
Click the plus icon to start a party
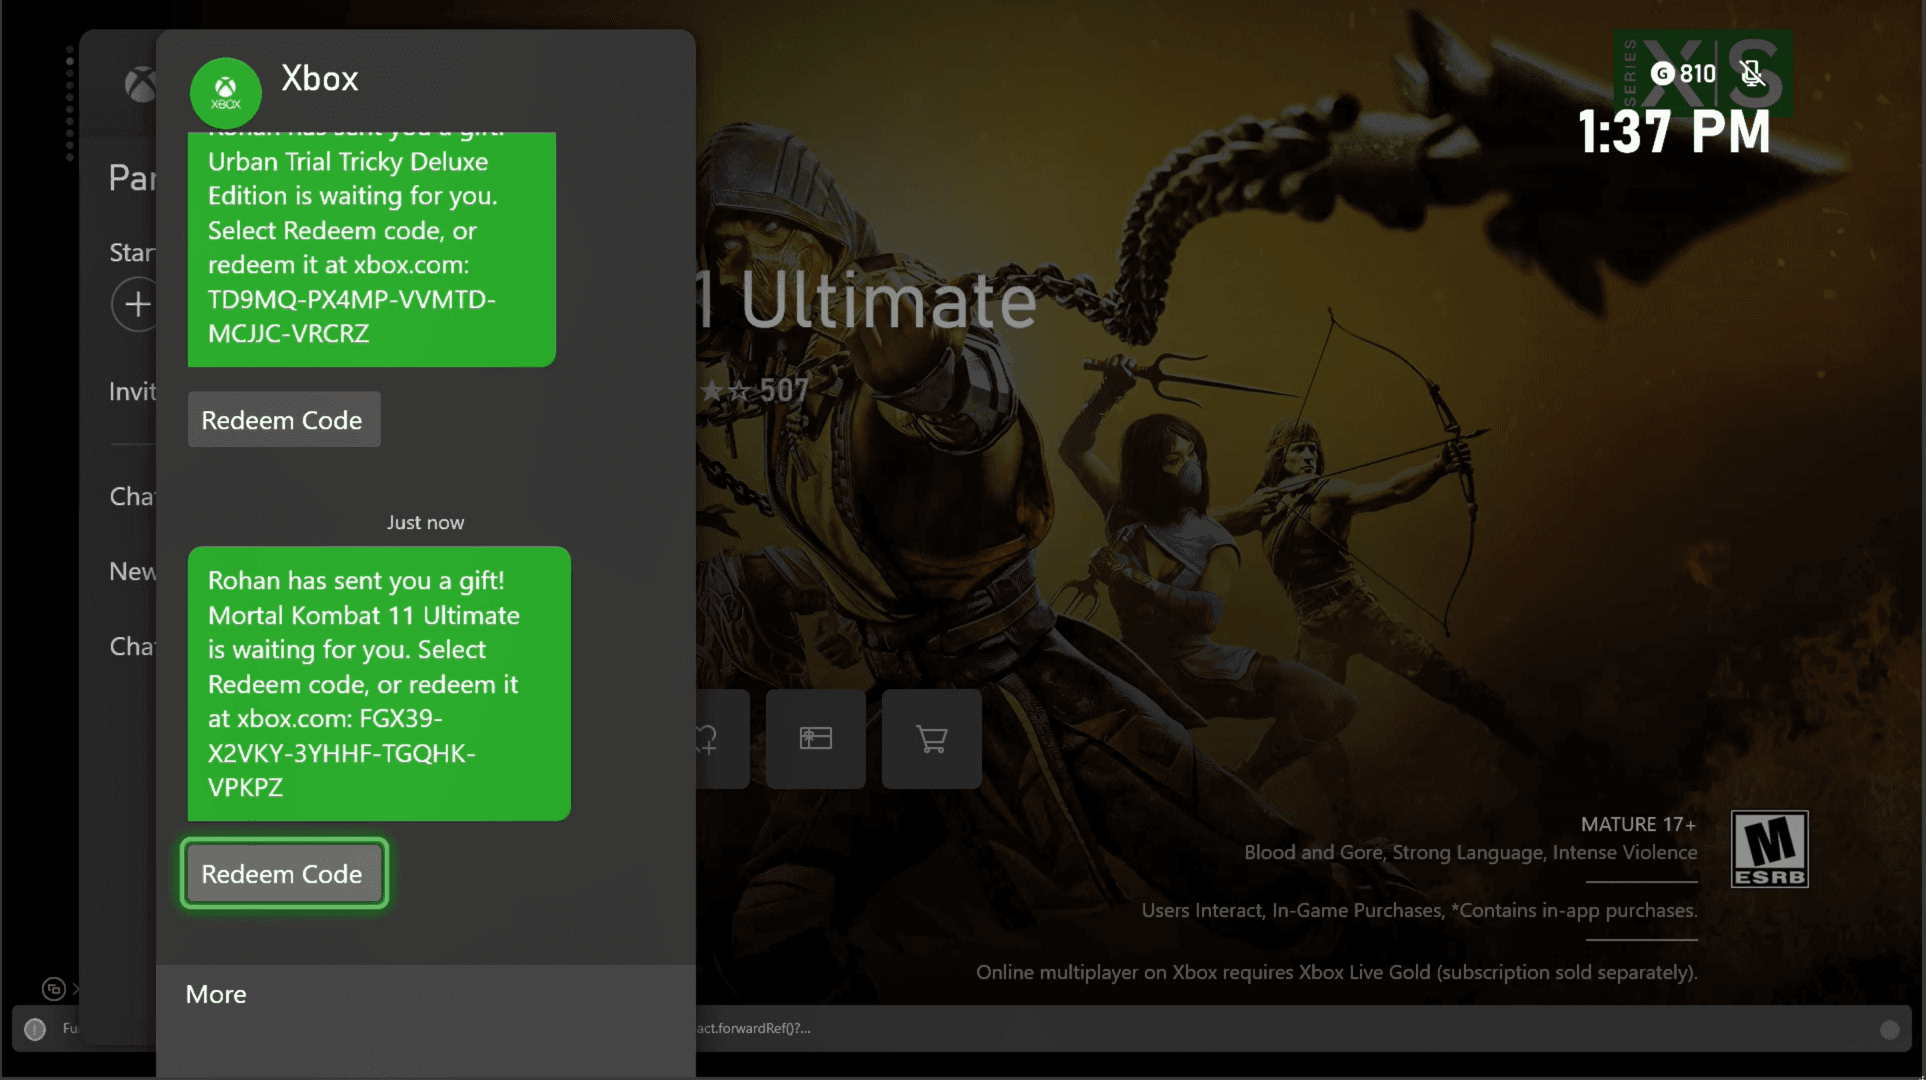point(136,304)
